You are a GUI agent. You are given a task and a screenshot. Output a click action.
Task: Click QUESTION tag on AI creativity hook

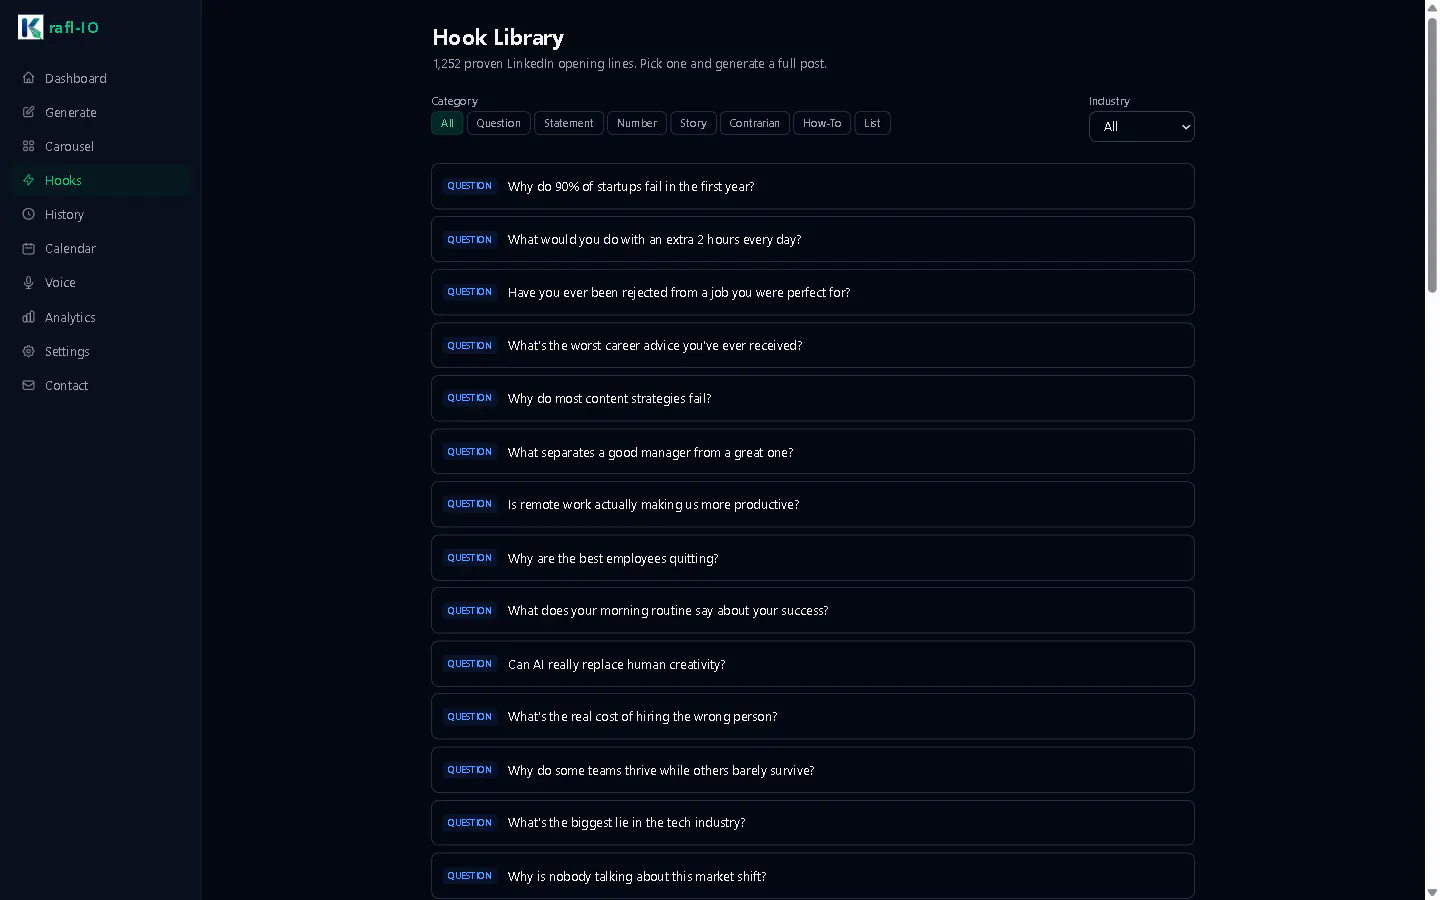[469, 664]
